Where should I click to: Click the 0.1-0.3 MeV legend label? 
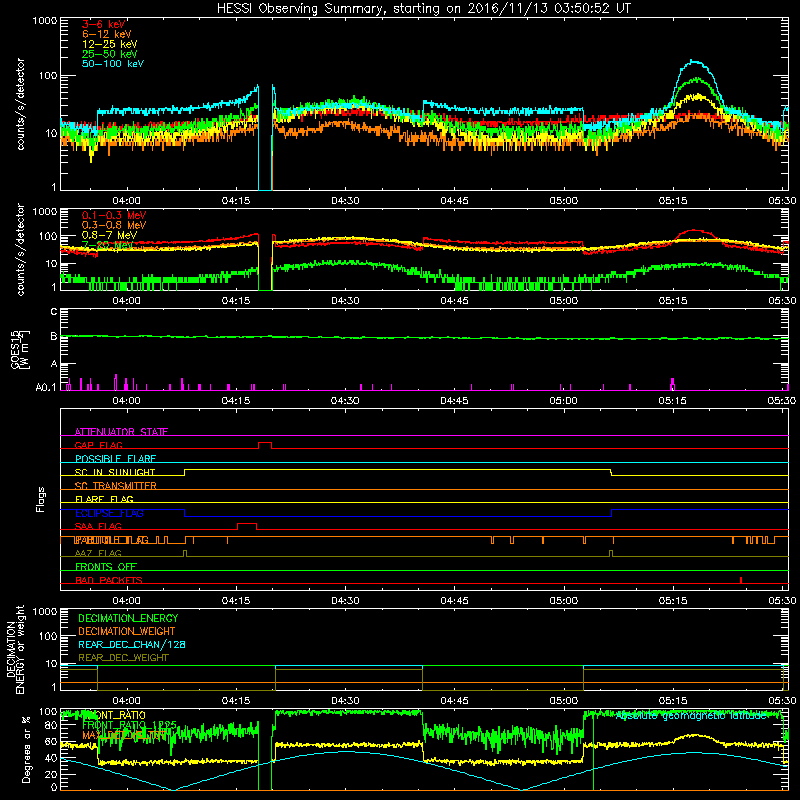pyautogui.click(x=114, y=215)
